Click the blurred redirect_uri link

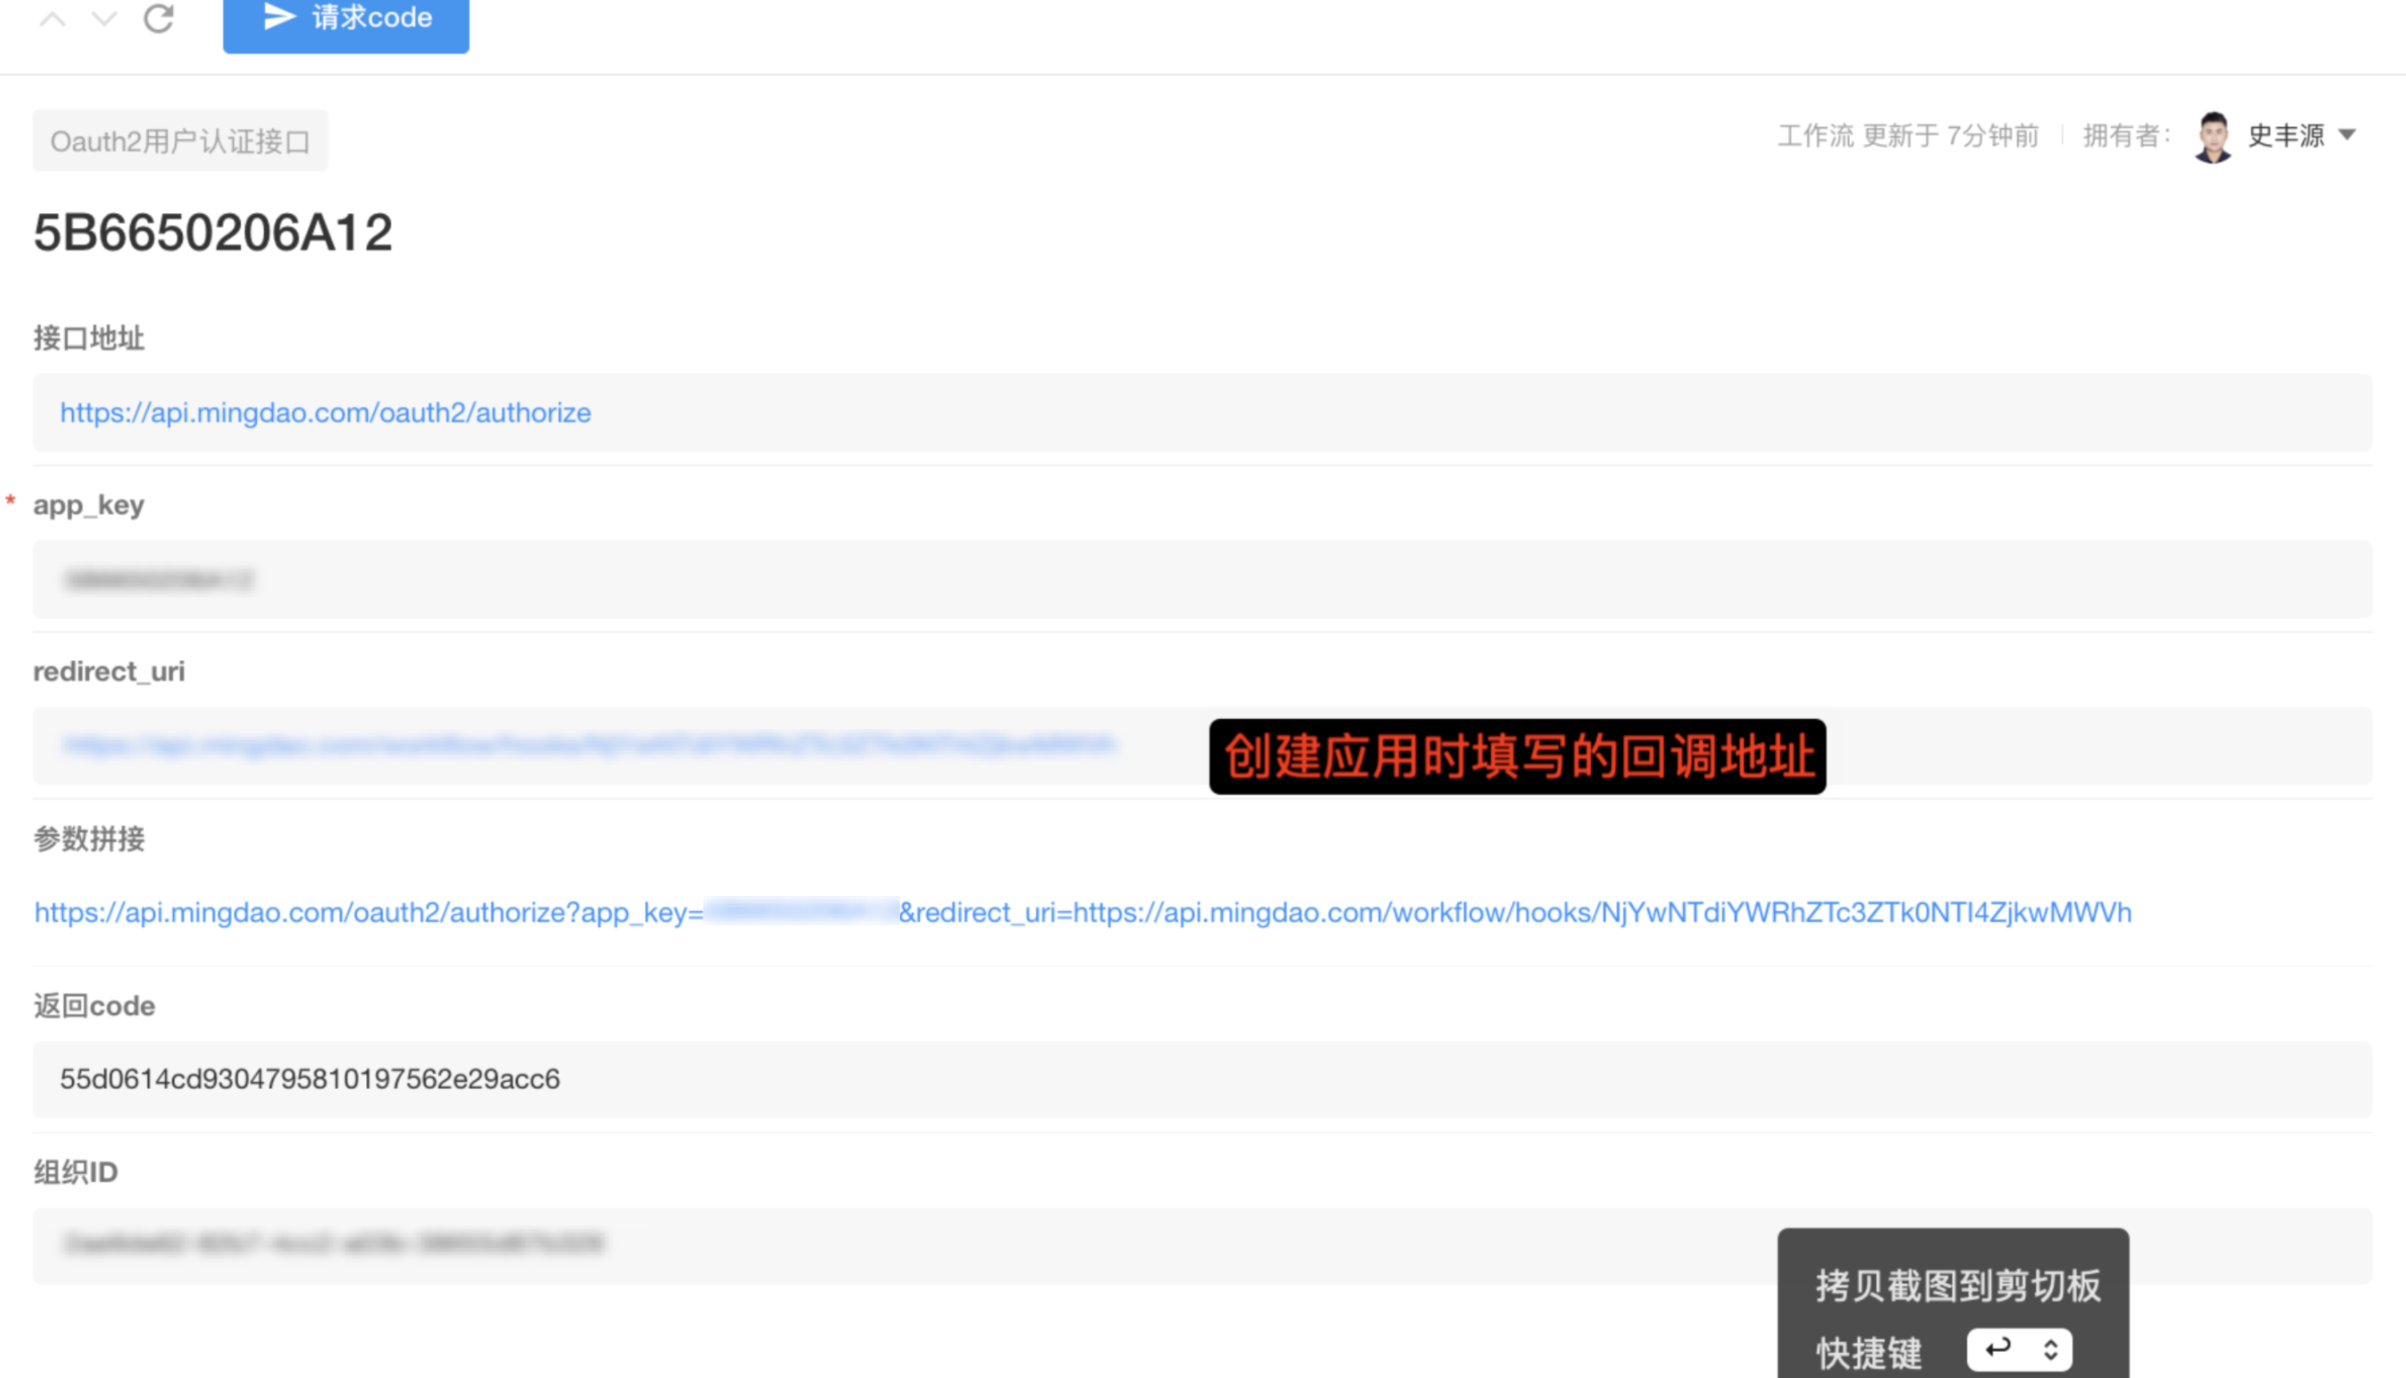coord(588,745)
